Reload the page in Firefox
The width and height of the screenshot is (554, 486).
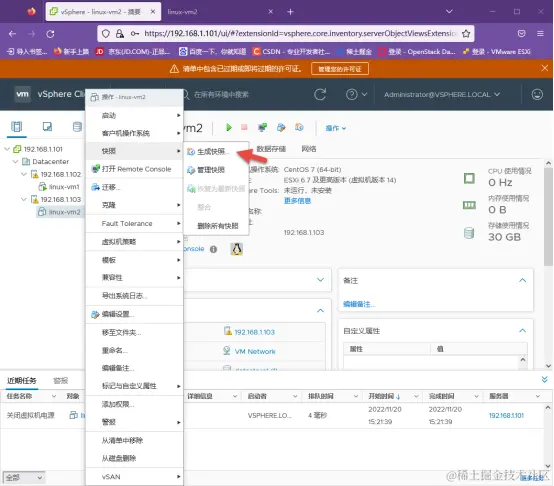click(x=50, y=34)
